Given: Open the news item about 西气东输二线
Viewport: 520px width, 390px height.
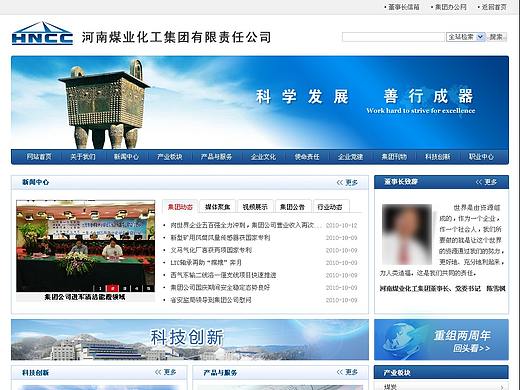Looking at the screenshot, I should (x=223, y=275).
